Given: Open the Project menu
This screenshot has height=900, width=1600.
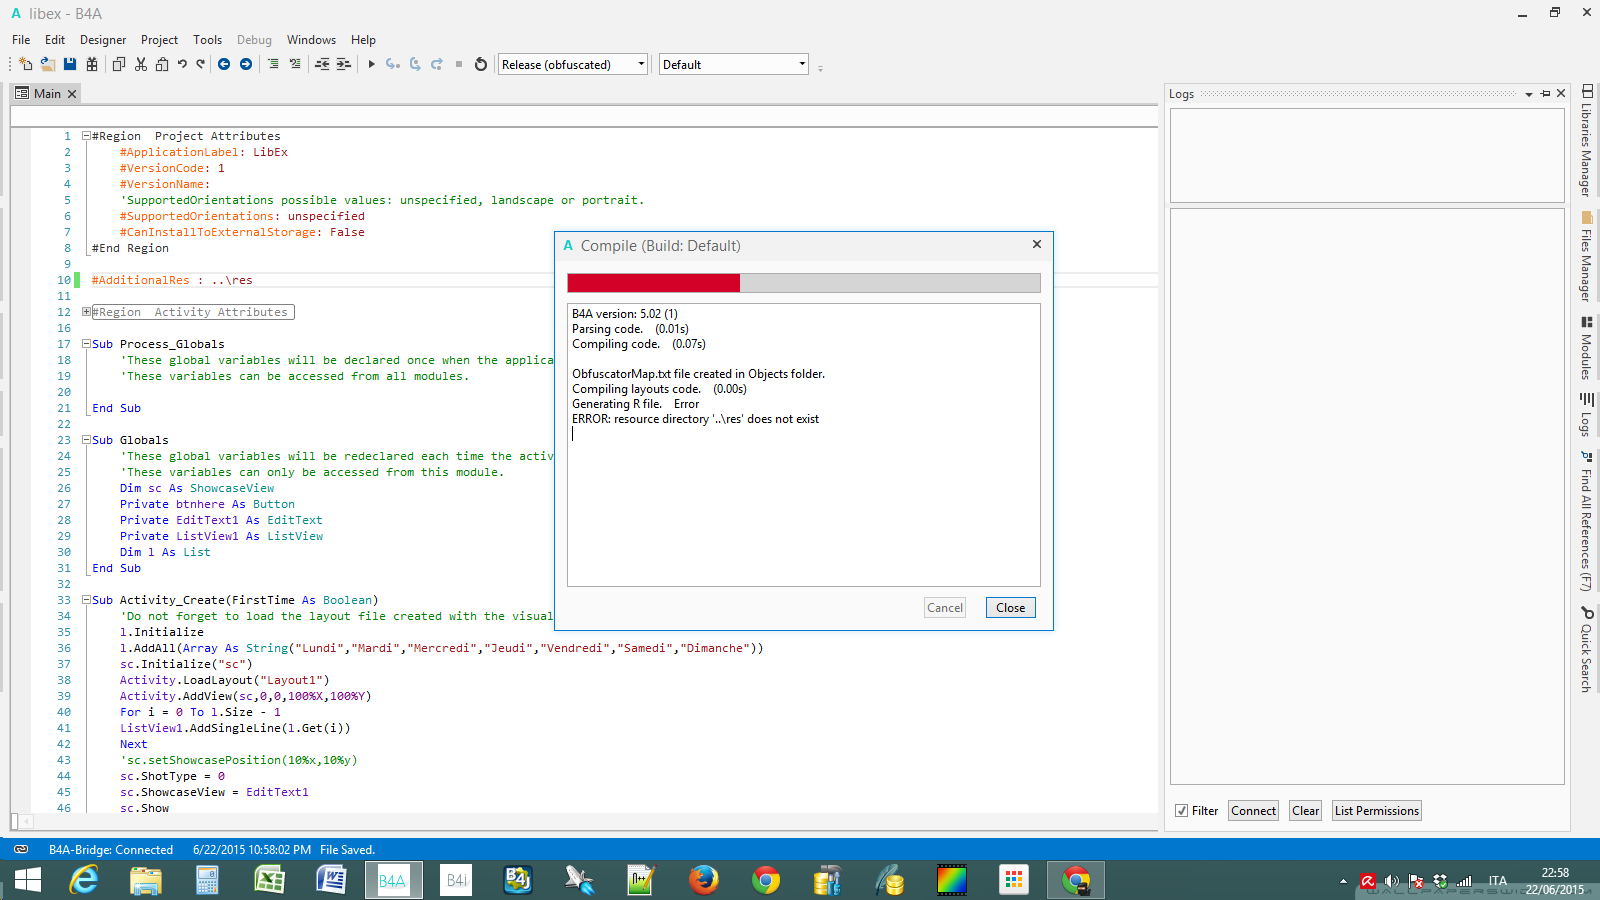Looking at the screenshot, I should coord(159,40).
